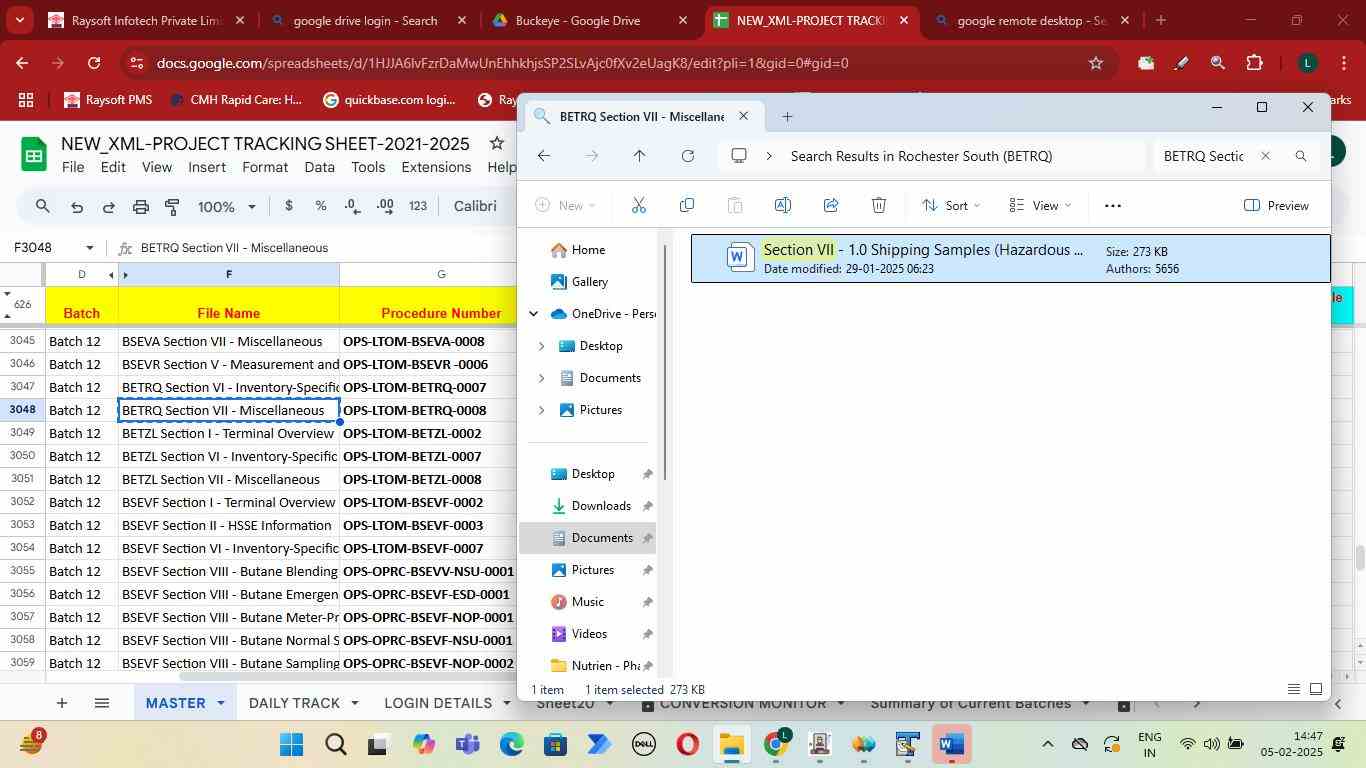
Task: Open the Windows Start button
Action: [291, 745]
